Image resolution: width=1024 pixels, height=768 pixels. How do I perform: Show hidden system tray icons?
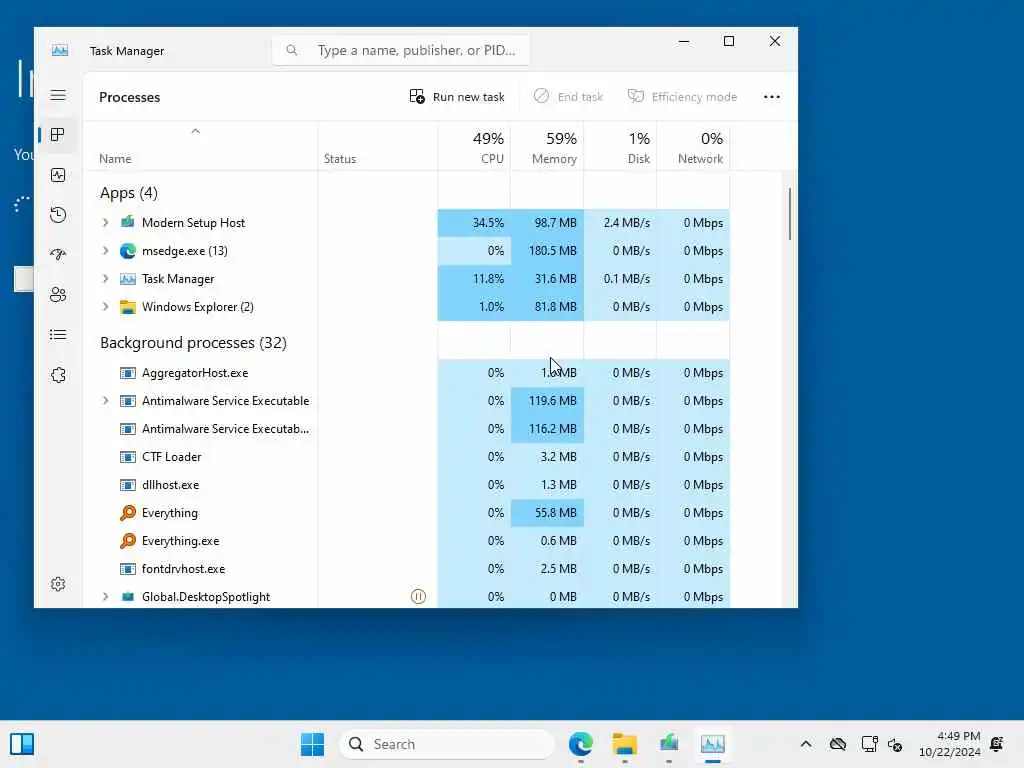(806, 744)
